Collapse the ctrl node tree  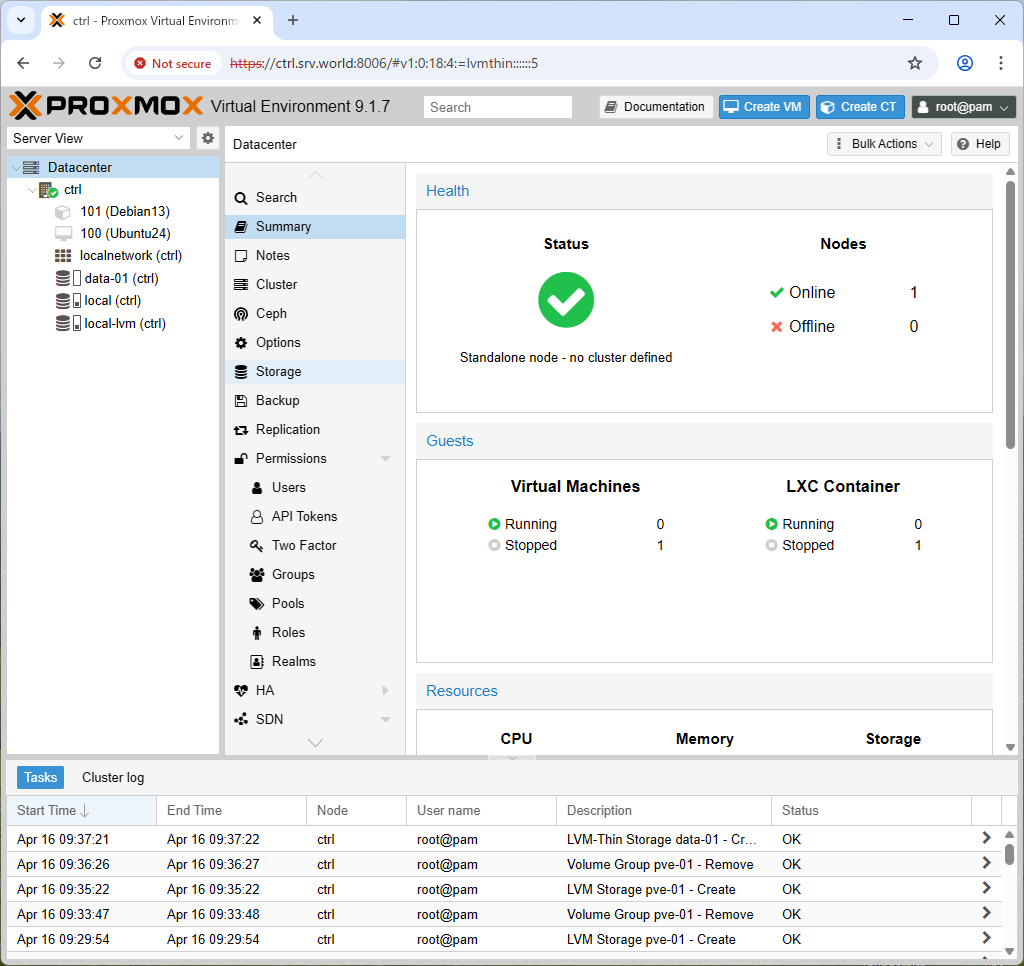(x=31, y=190)
